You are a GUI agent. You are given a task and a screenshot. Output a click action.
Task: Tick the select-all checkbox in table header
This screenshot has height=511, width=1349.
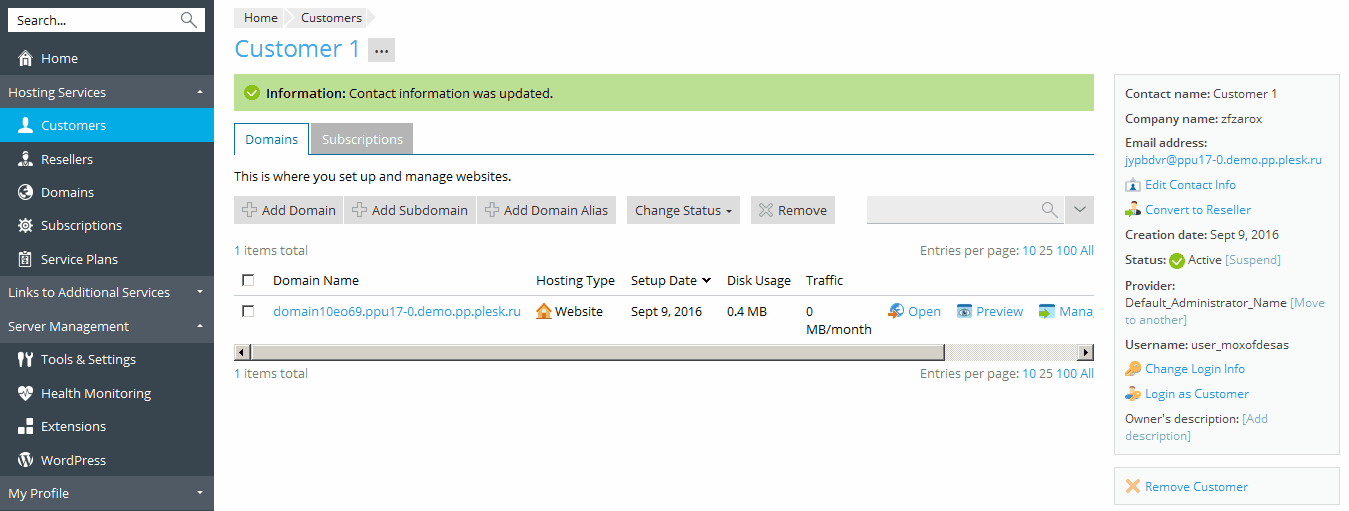(x=248, y=281)
